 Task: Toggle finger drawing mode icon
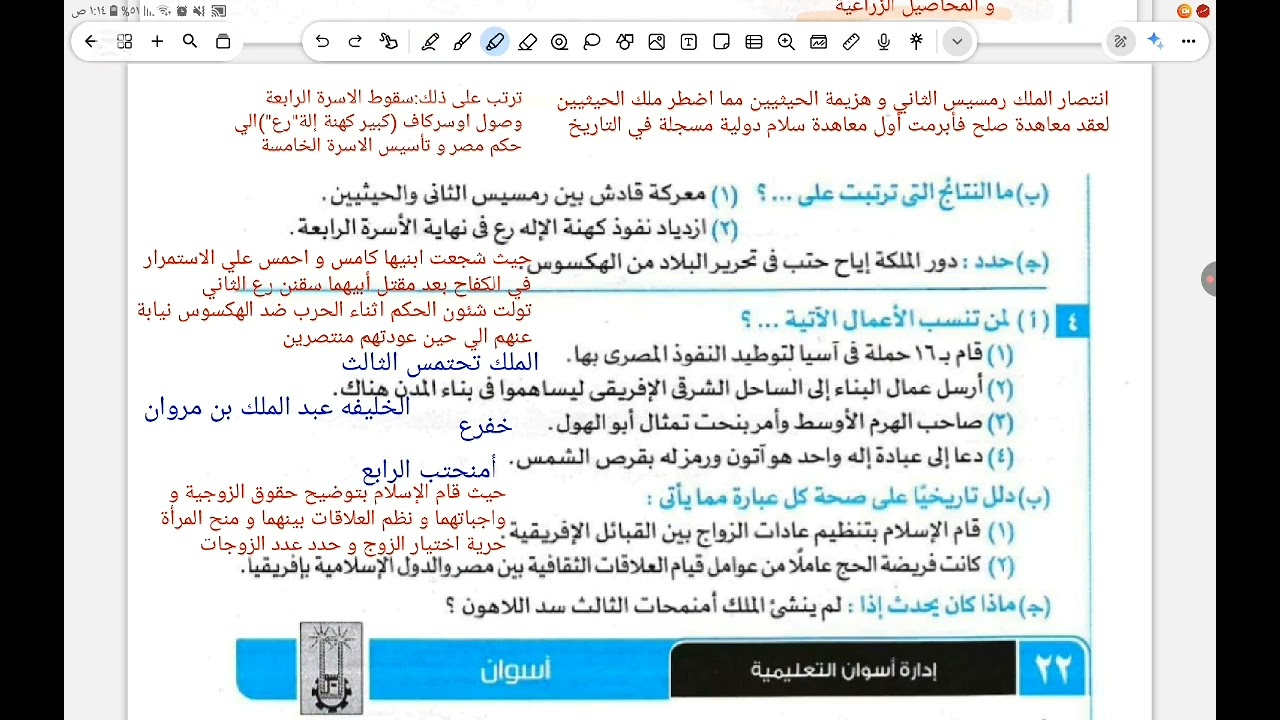tap(389, 42)
